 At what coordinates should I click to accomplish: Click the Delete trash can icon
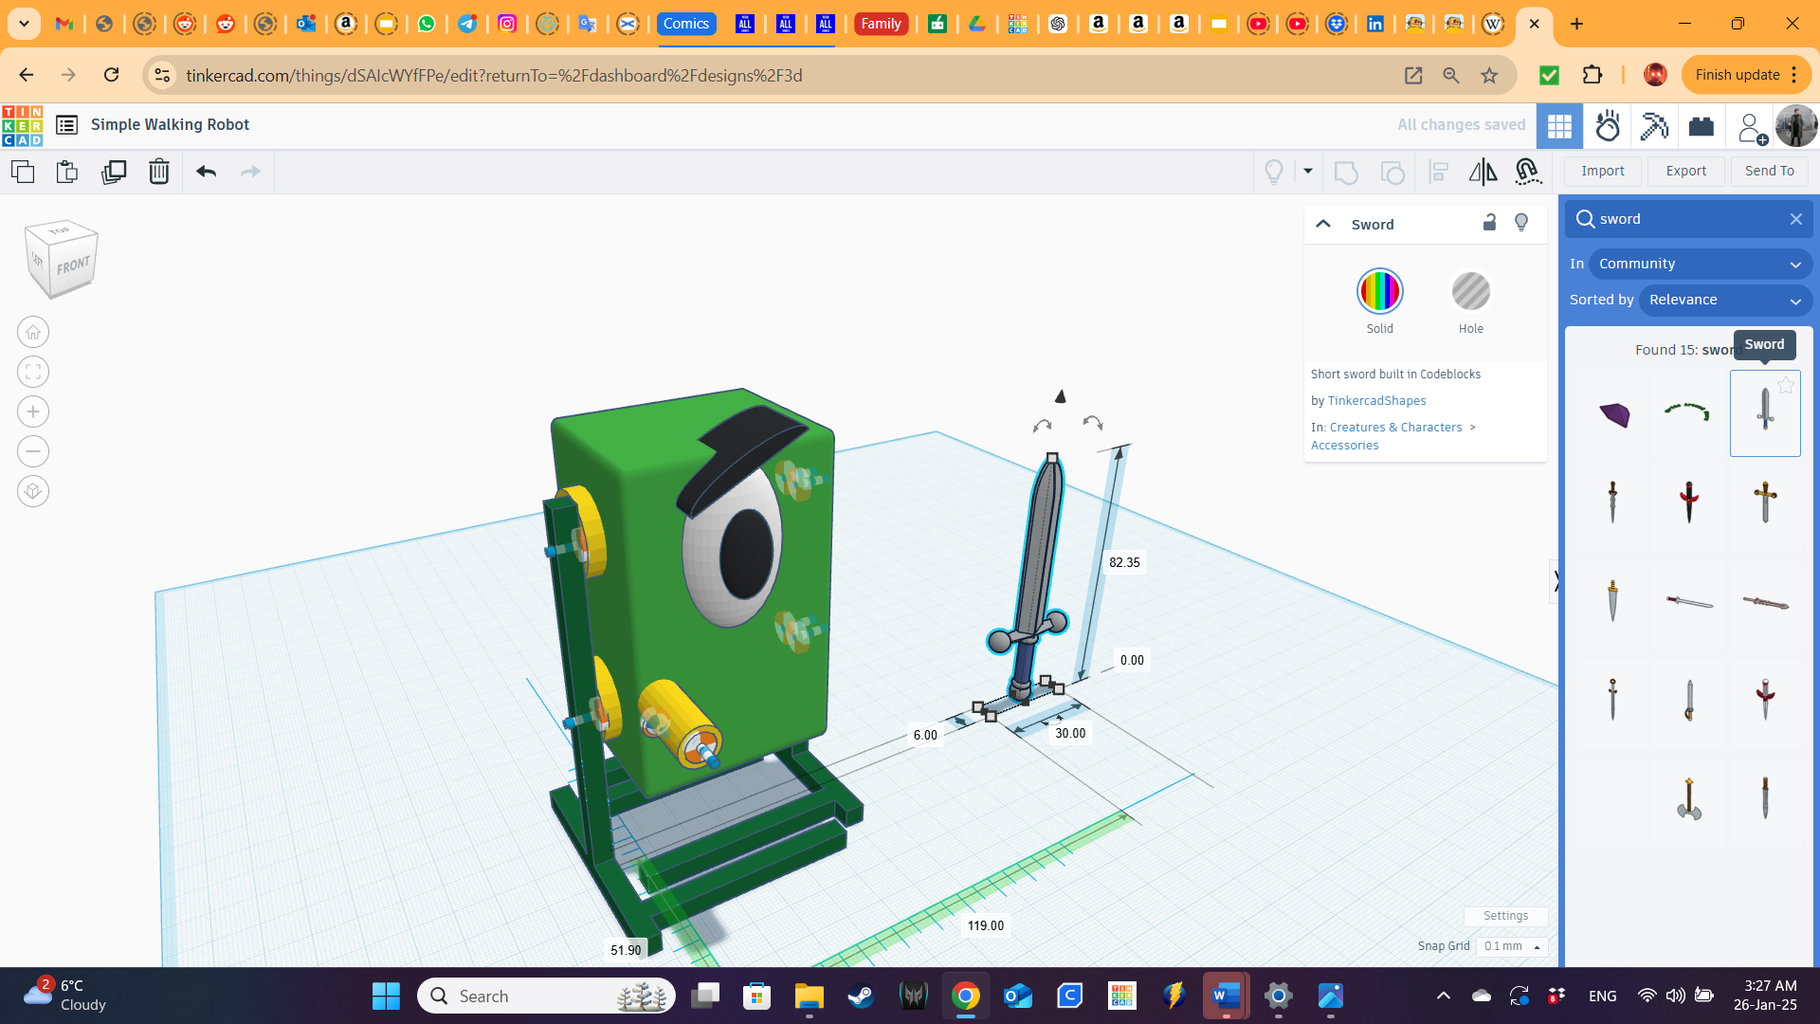(159, 171)
